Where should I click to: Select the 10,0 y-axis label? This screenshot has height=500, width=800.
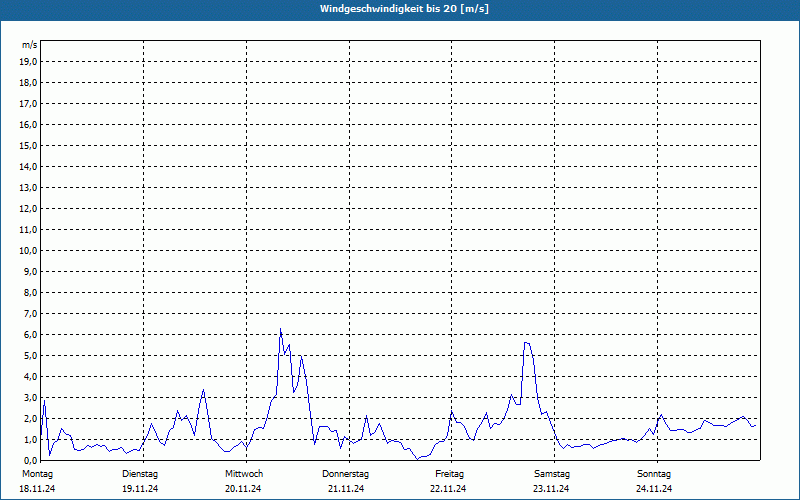point(29,250)
